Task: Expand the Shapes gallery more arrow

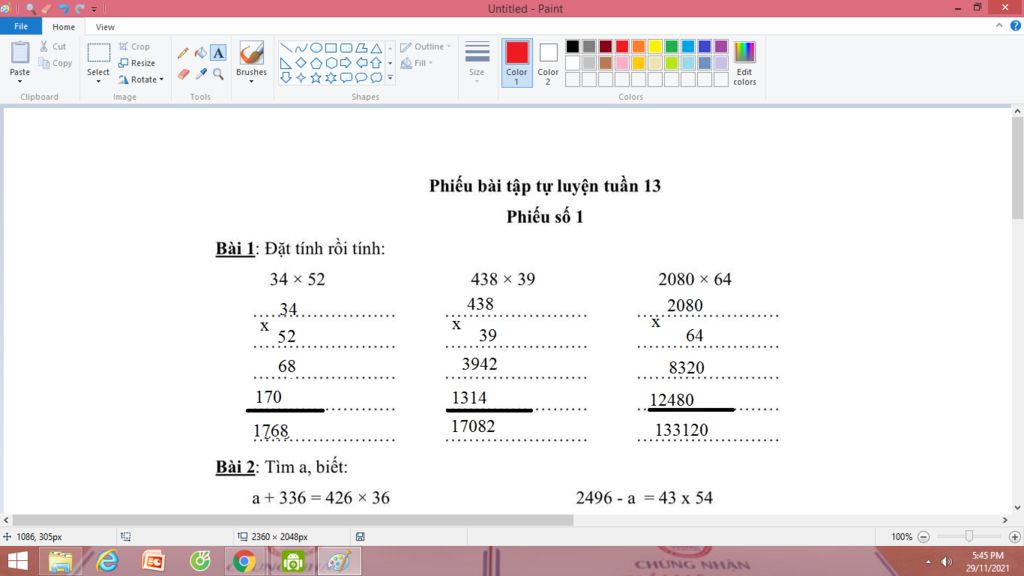Action: coord(391,78)
